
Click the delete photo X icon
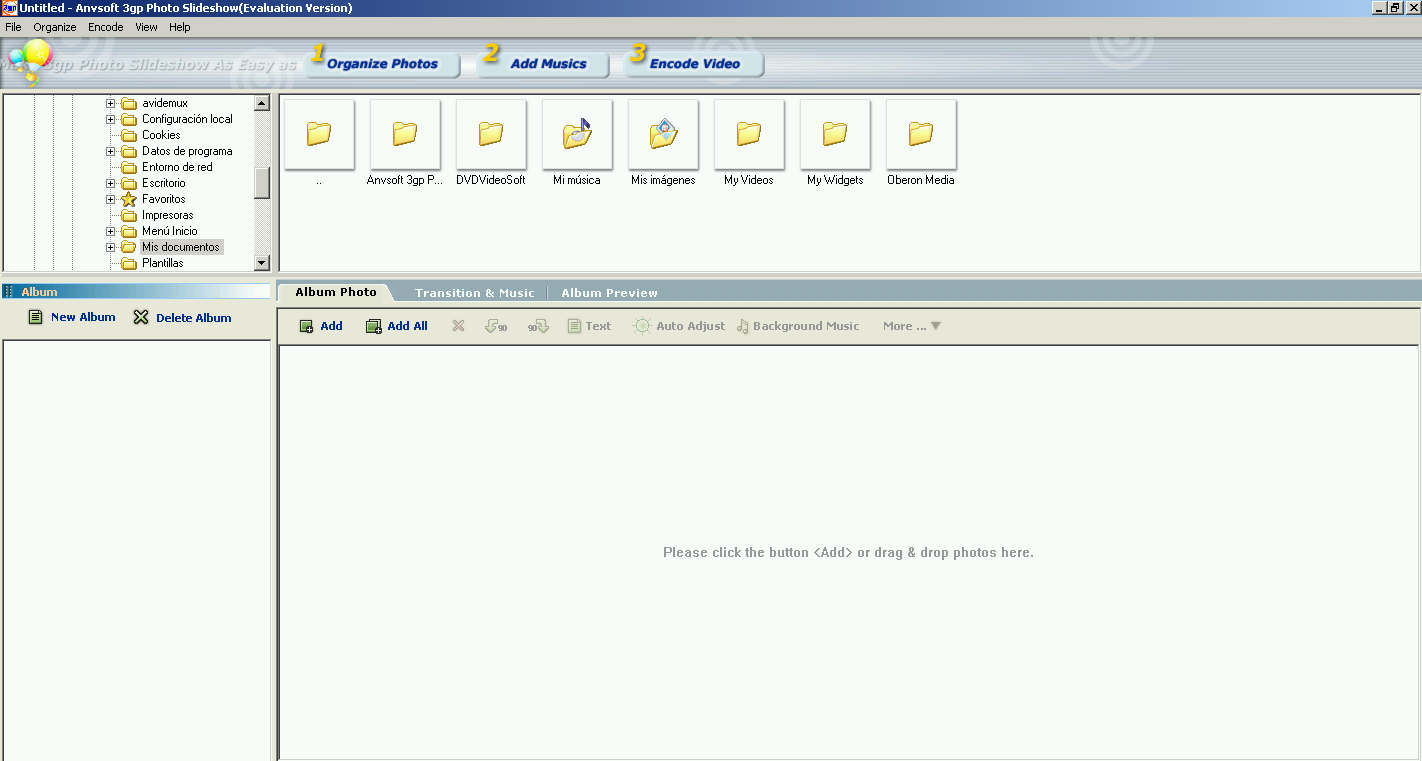coord(458,326)
